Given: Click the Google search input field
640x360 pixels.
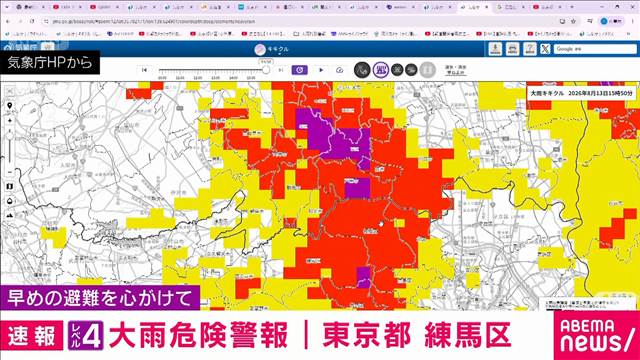Looking at the screenshot, I should (595, 49).
